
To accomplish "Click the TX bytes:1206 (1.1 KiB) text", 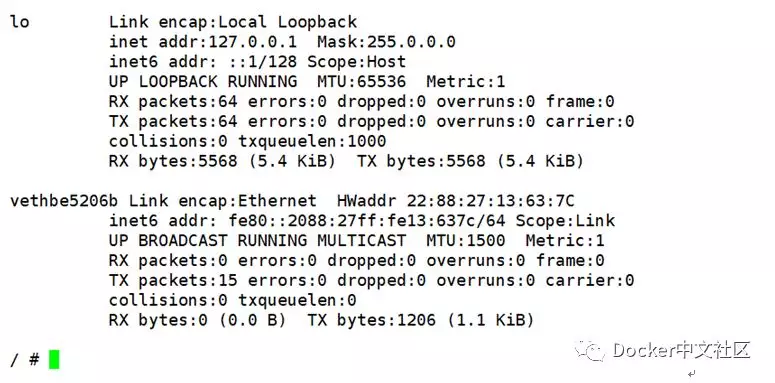I will coord(421,320).
